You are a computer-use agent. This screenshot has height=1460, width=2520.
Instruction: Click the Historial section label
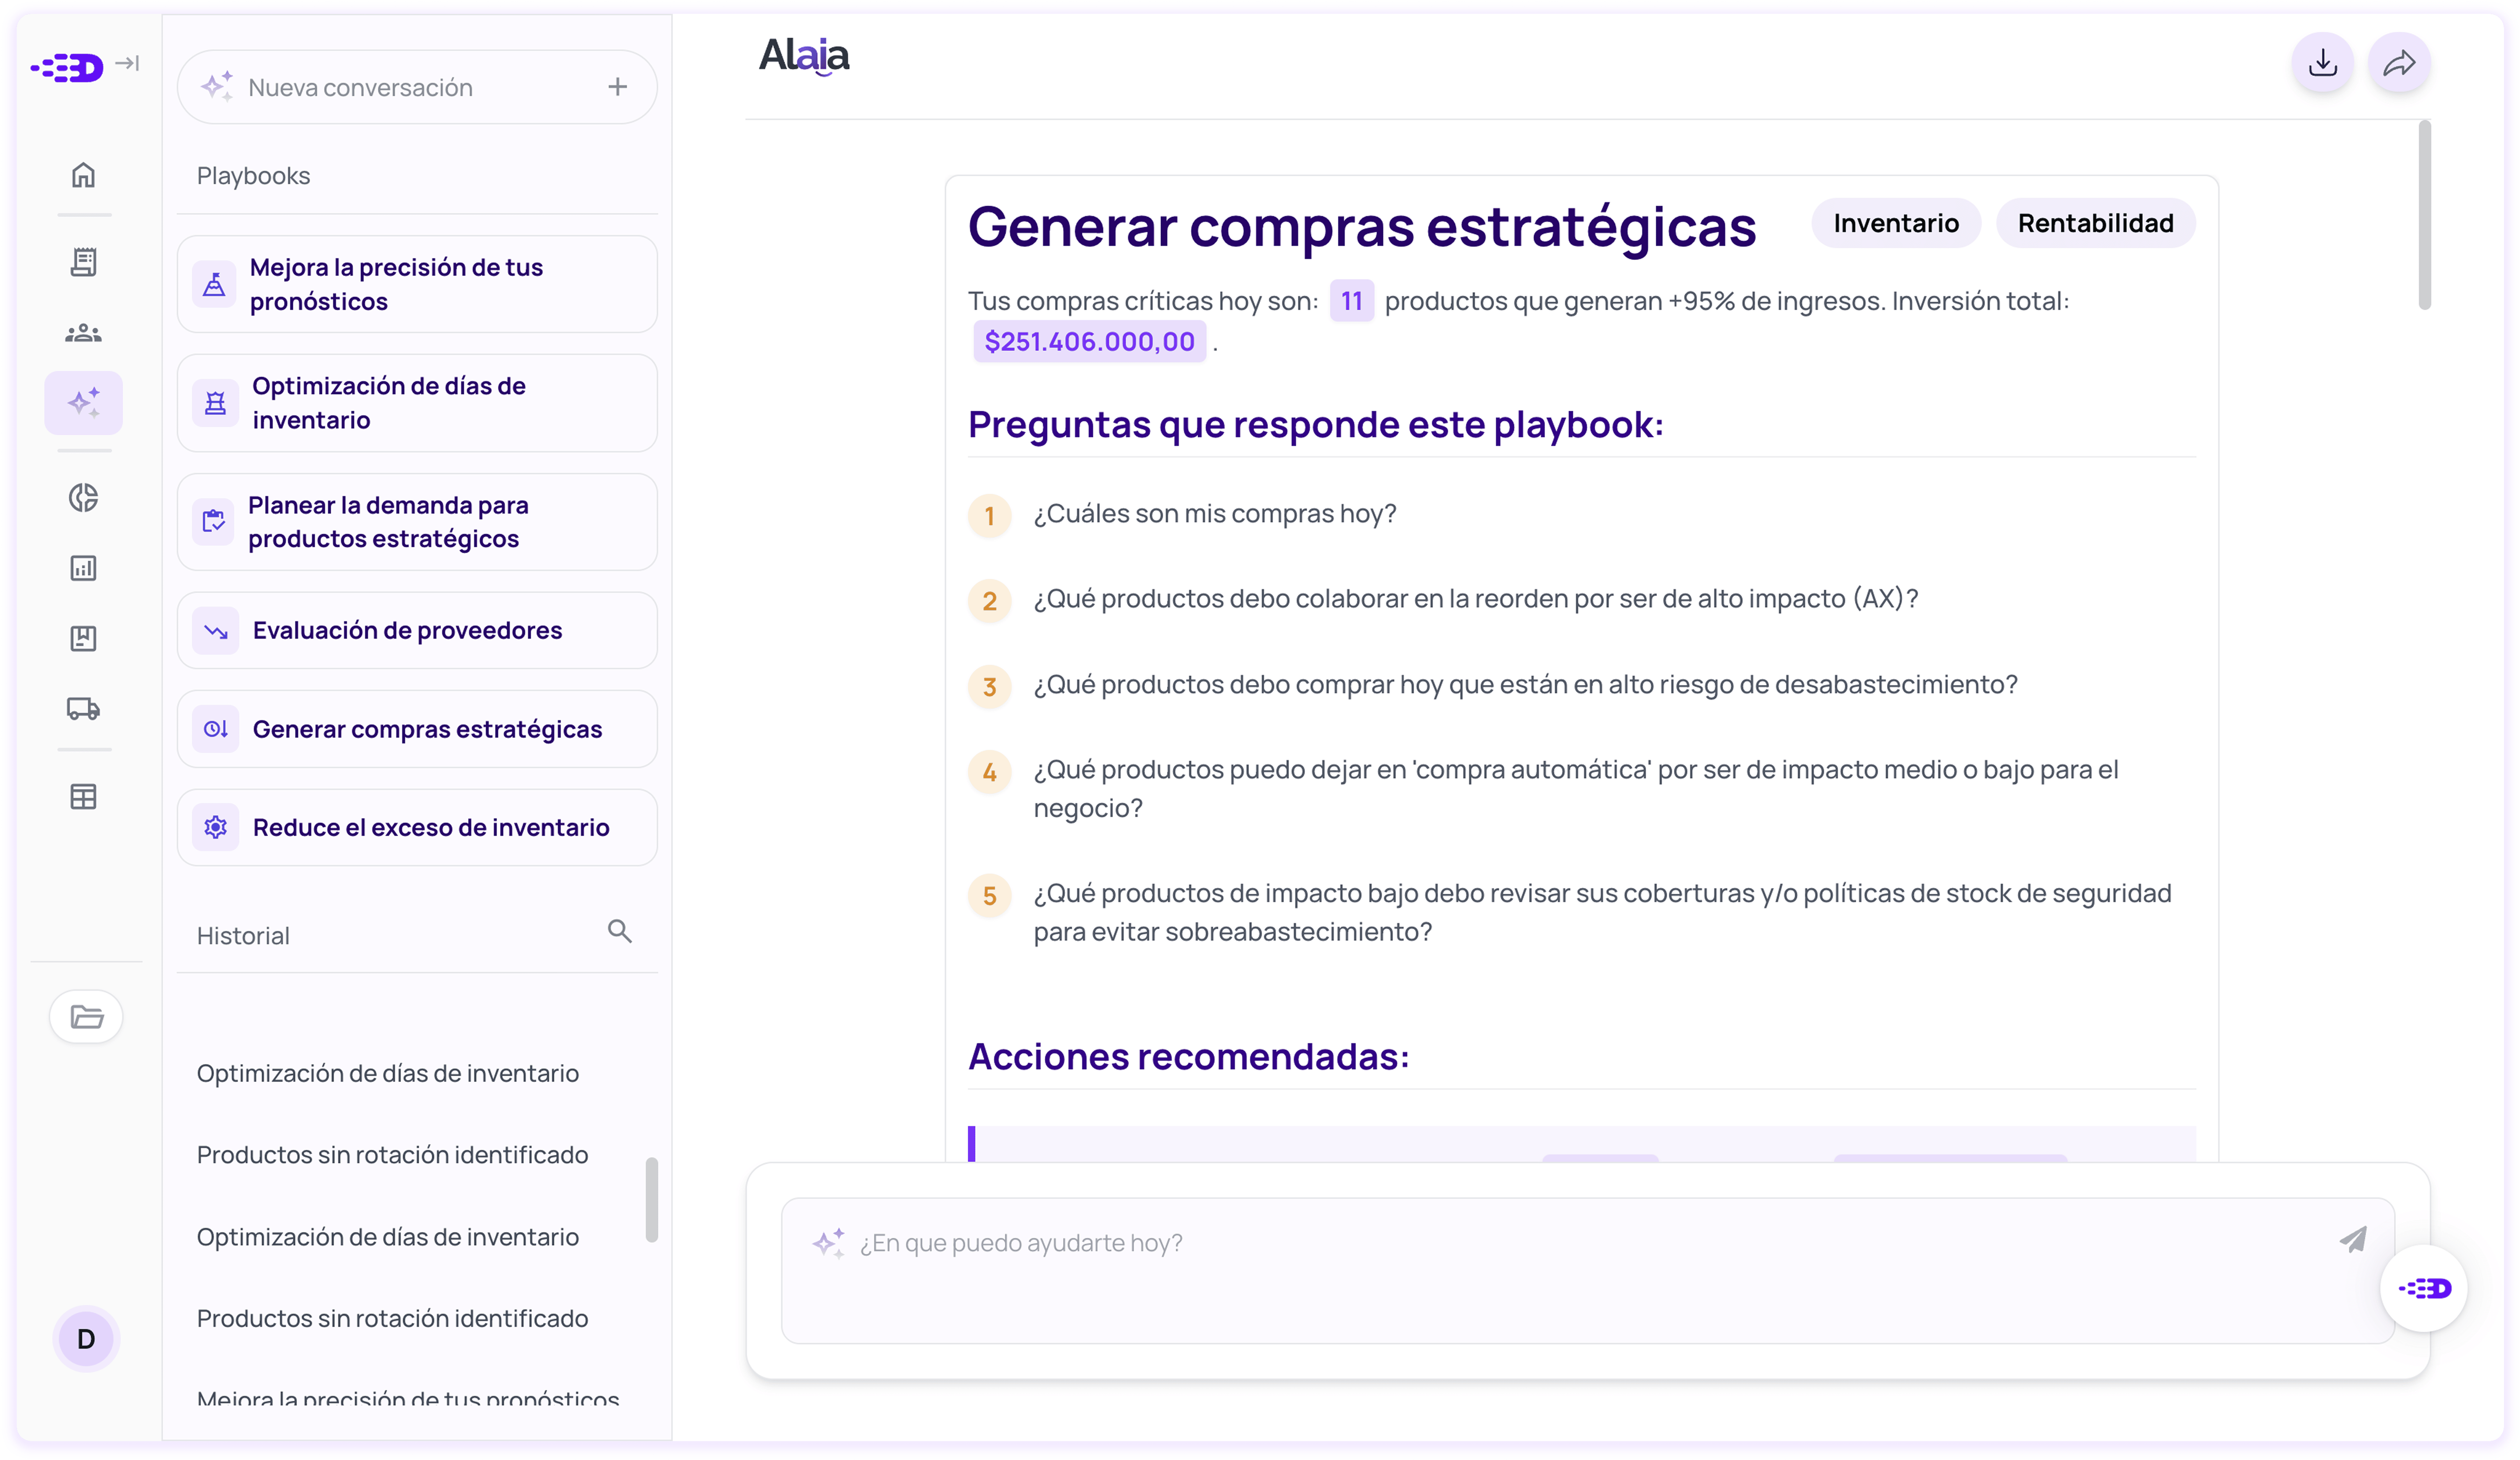point(243,936)
